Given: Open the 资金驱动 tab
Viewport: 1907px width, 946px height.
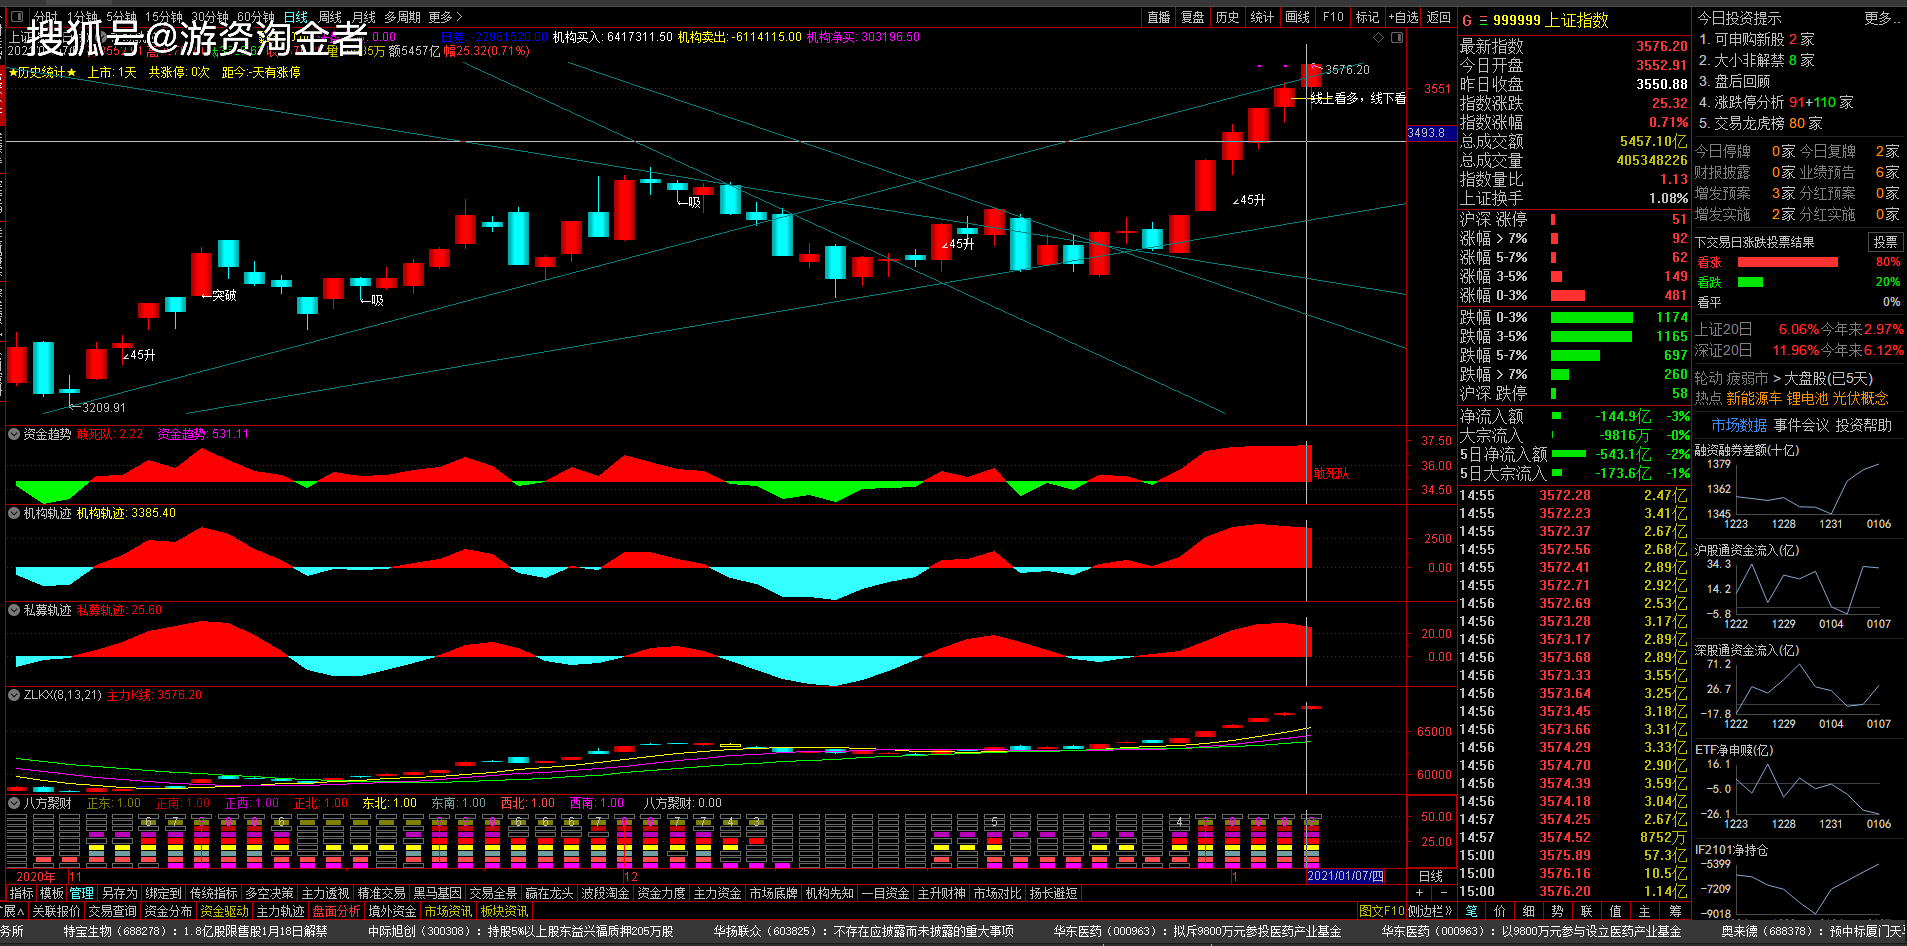Looking at the screenshot, I should [224, 911].
